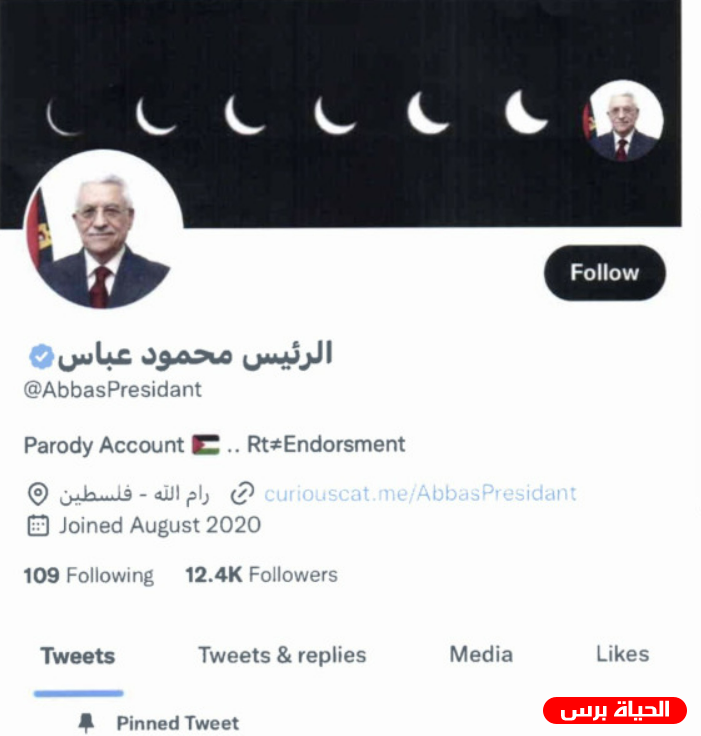Click the Pinned Tweet label

pos(178,723)
